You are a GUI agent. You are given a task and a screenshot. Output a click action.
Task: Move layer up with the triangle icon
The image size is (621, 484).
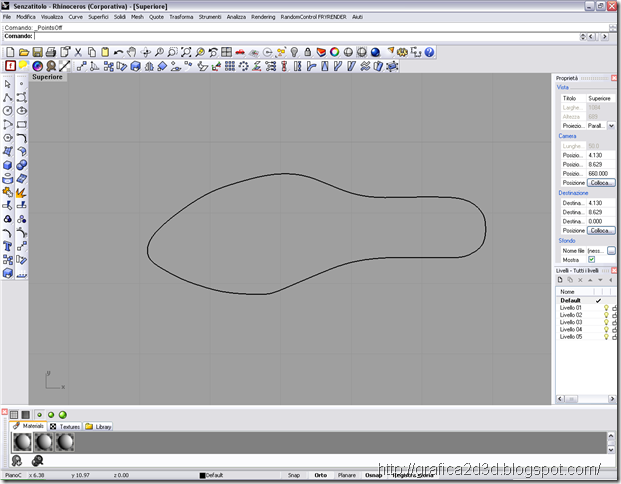[x=590, y=280]
